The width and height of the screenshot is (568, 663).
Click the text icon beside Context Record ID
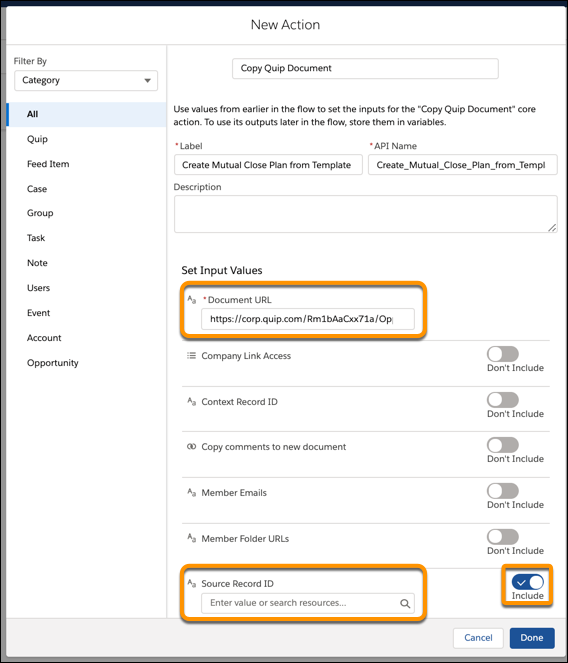pyautogui.click(x=192, y=401)
